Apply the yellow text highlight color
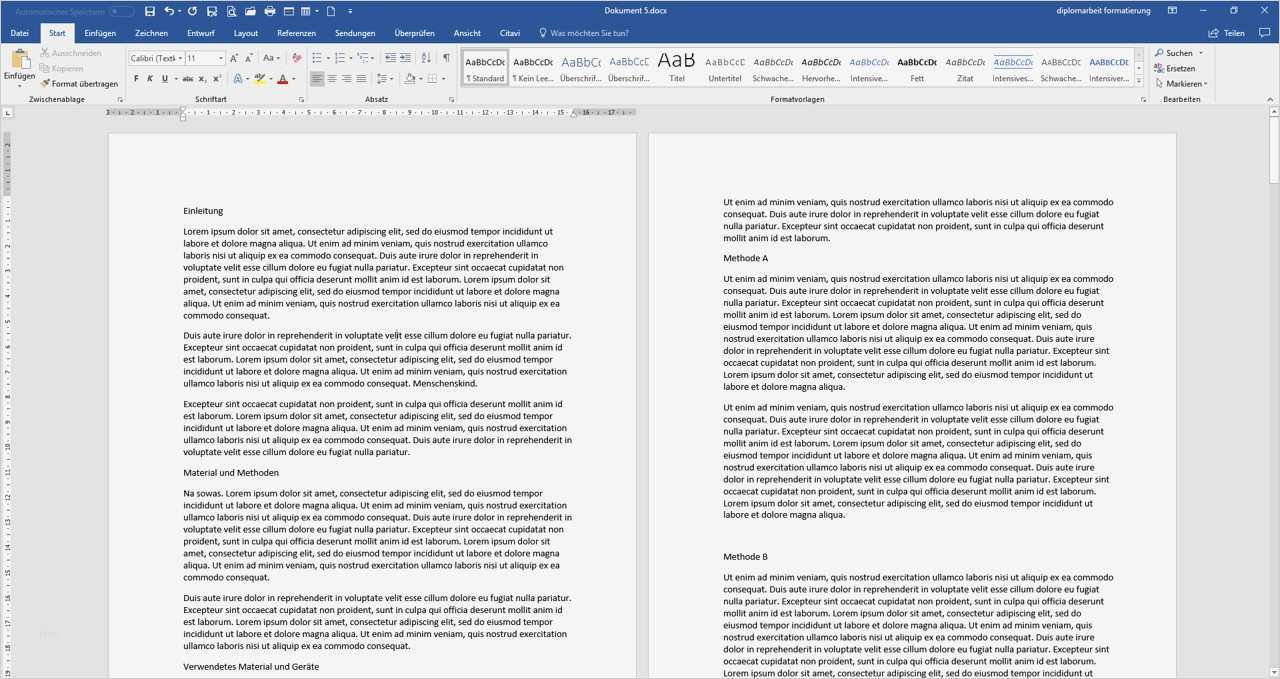Image resolution: width=1280 pixels, height=679 pixels. pos(259,78)
